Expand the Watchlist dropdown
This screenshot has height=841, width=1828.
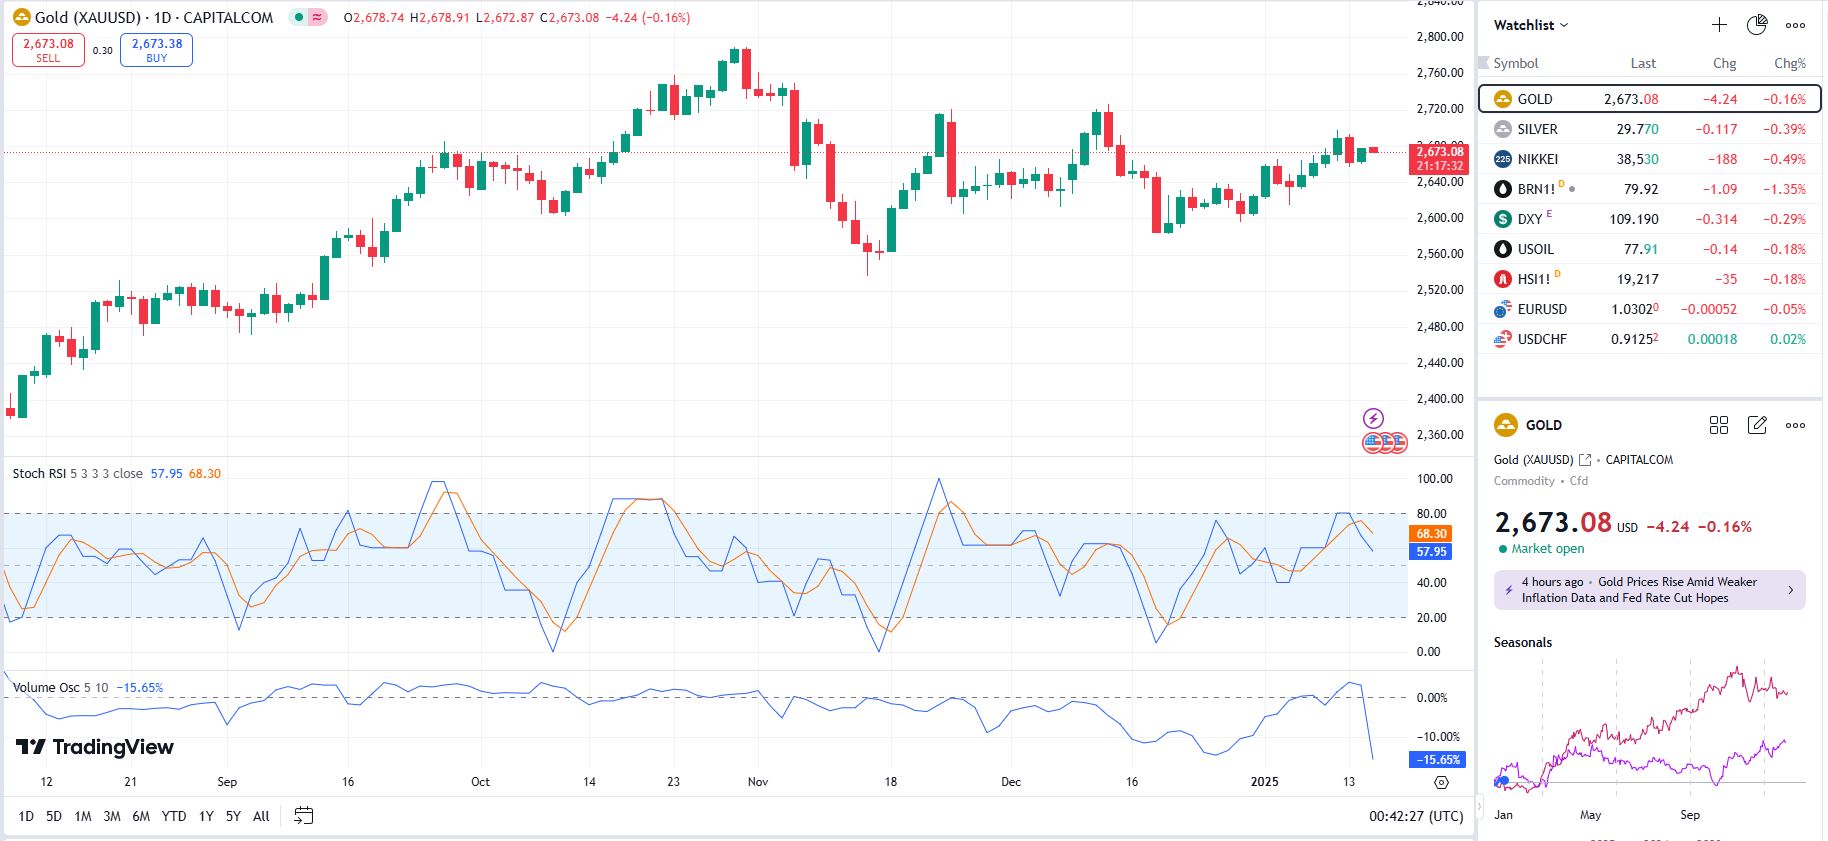point(1531,25)
